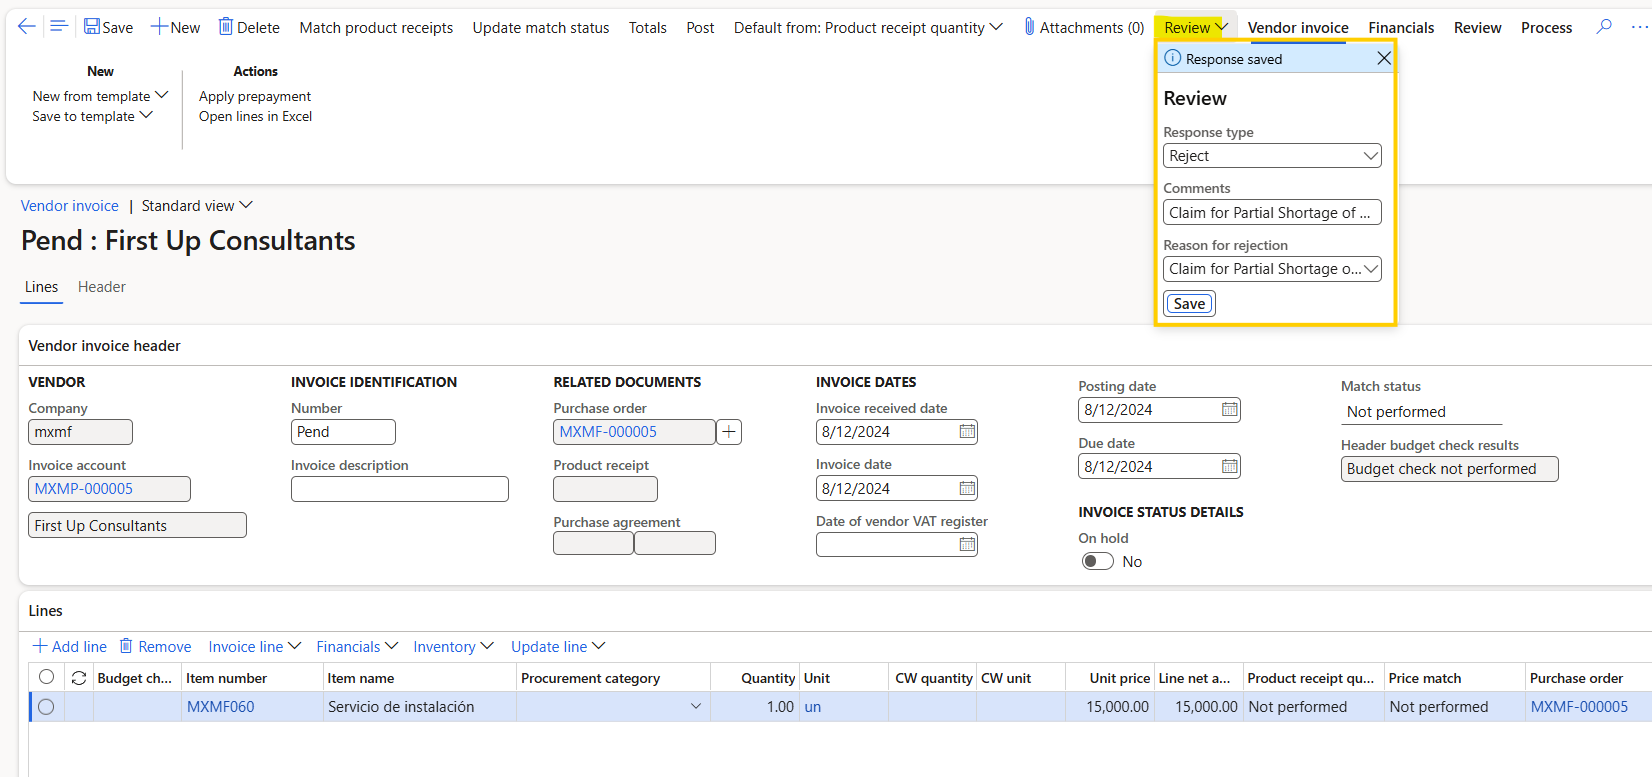Add a purchase order with plus button
The height and width of the screenshot is (777, 1652).
(729, 432)
